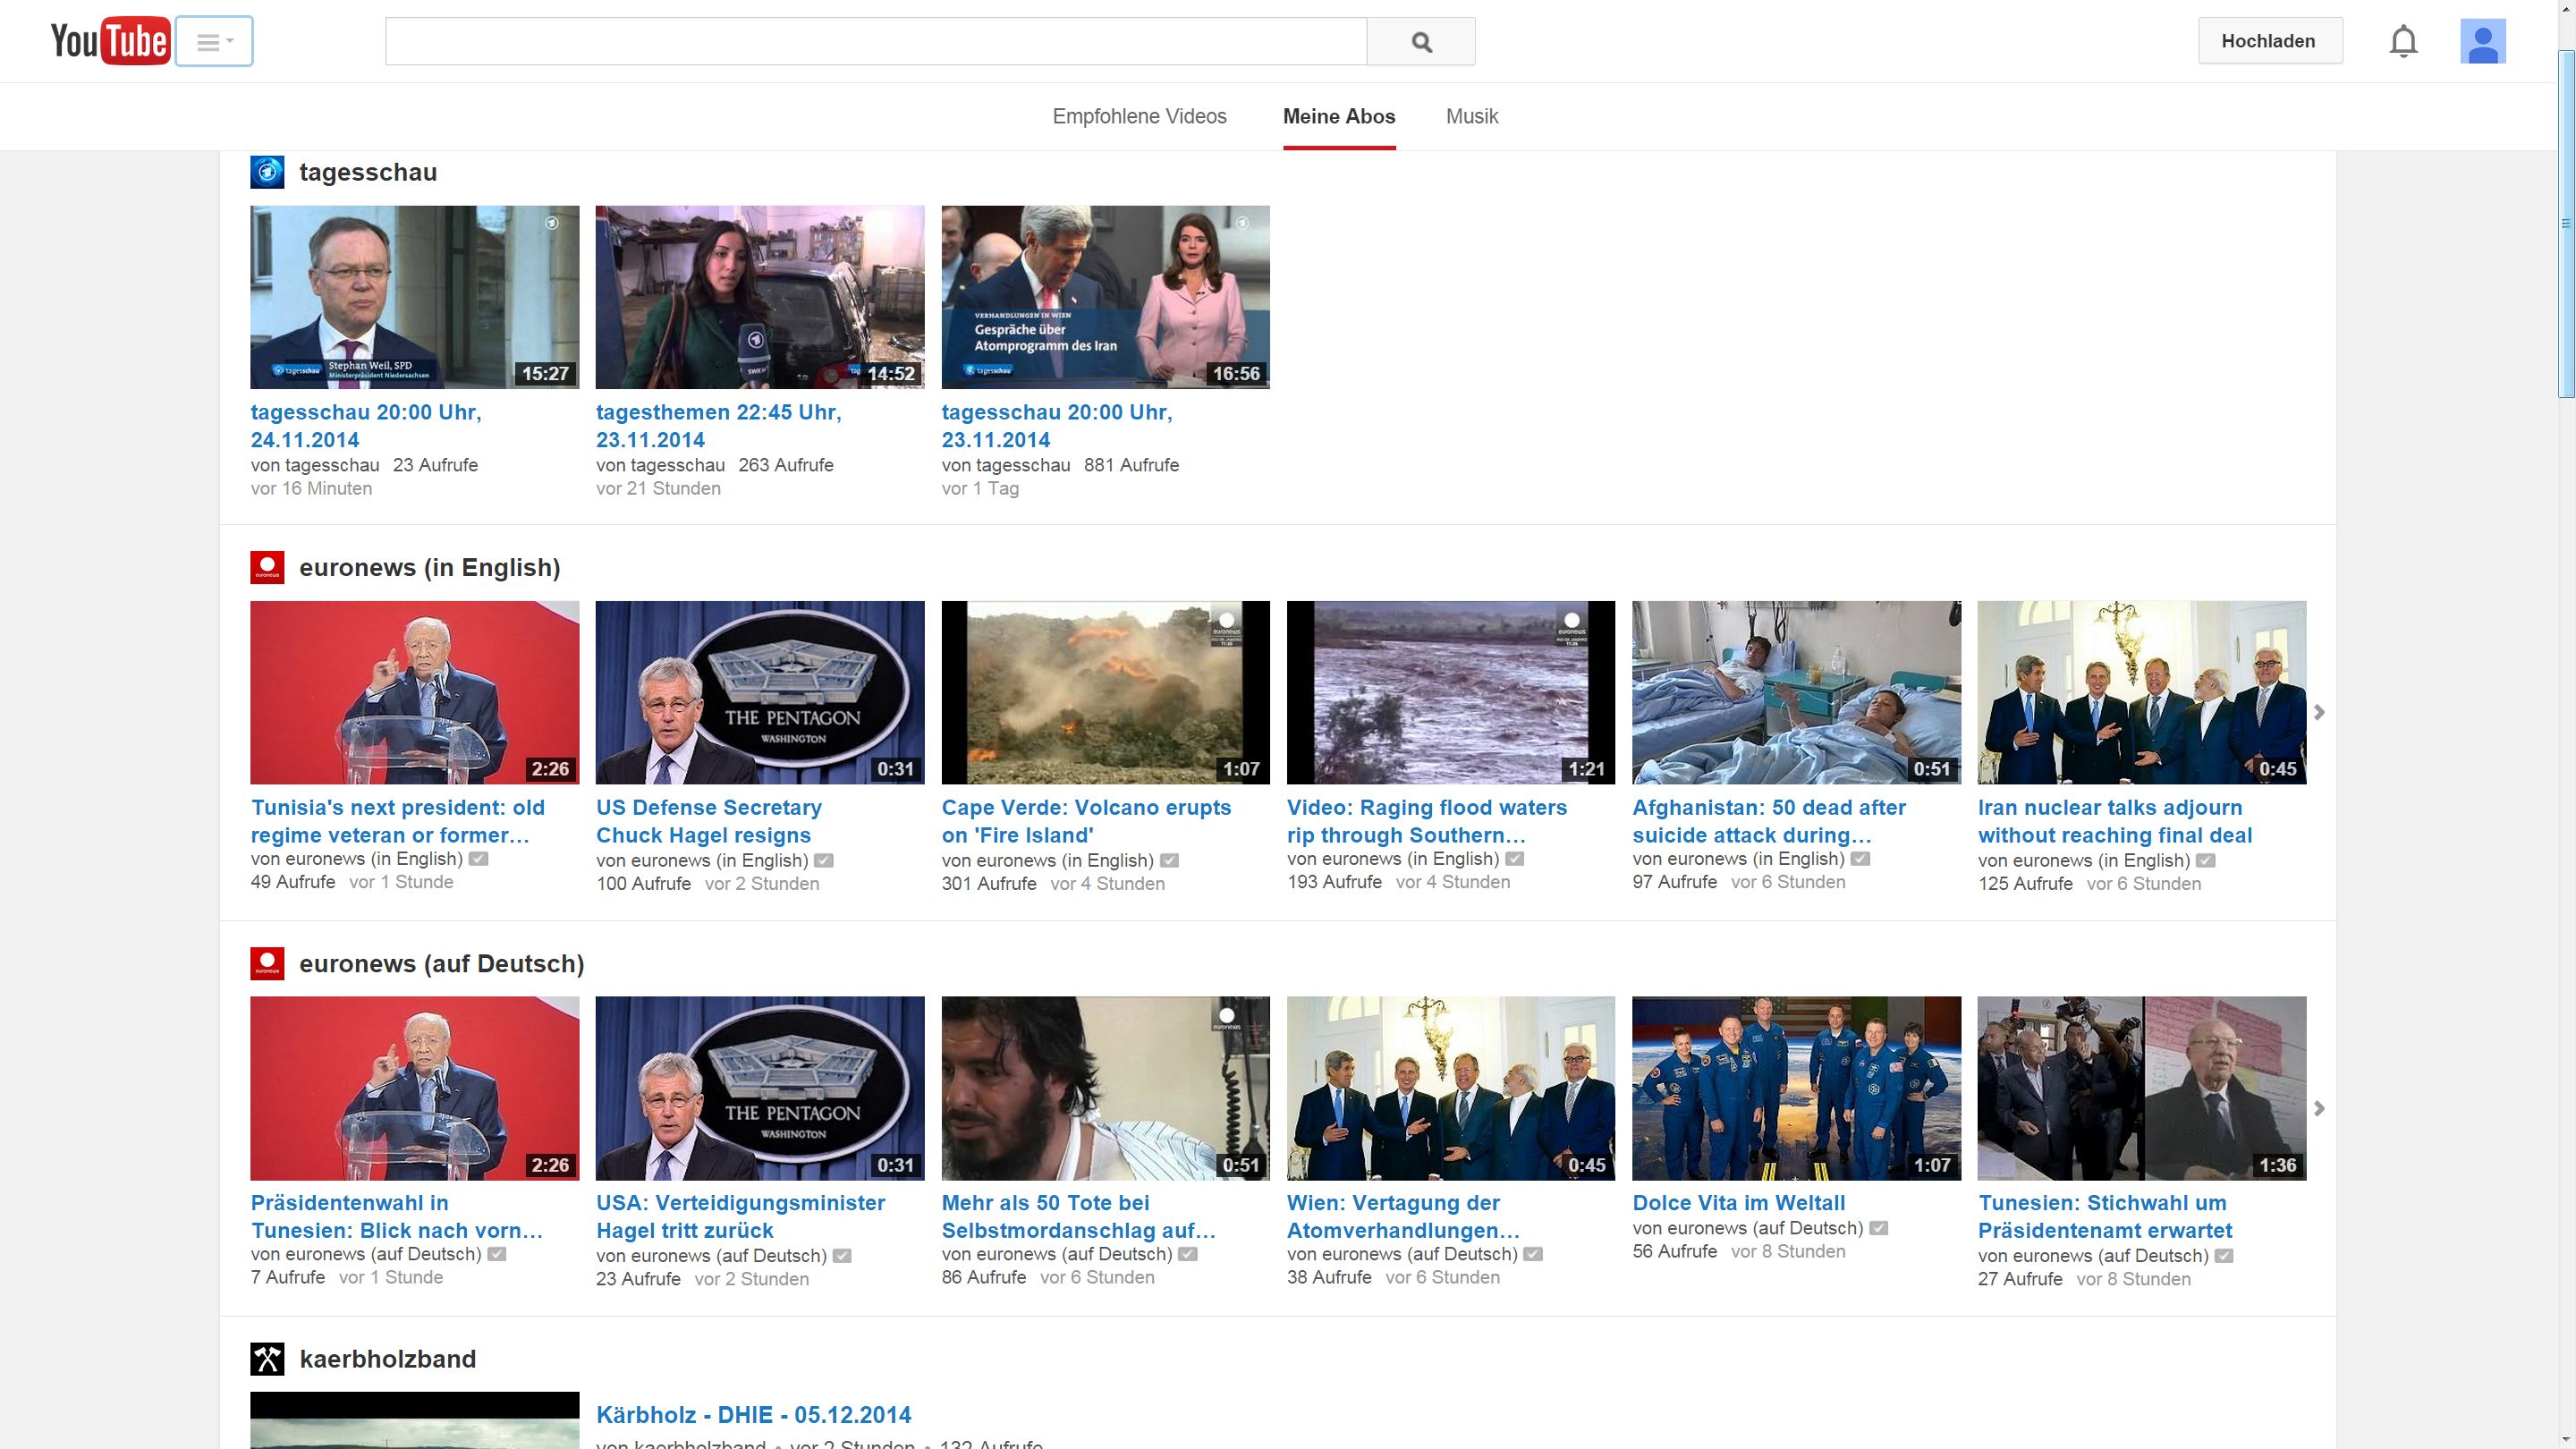Click the tagesschau channel icon
The image size is (2576, 1449).
267,172
